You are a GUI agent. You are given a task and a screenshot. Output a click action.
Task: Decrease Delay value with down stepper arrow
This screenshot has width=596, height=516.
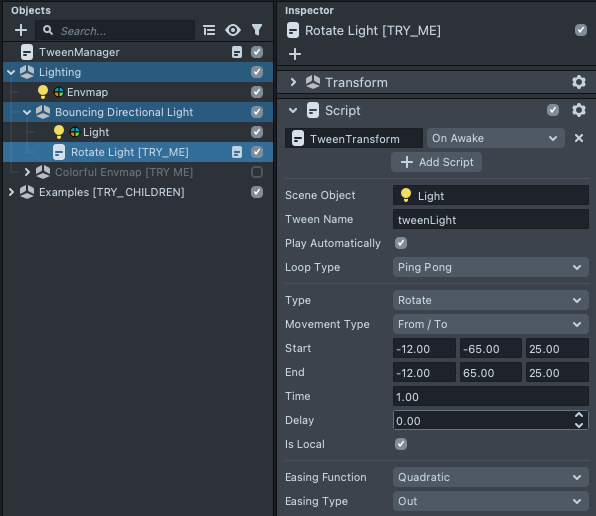point(579,425)
